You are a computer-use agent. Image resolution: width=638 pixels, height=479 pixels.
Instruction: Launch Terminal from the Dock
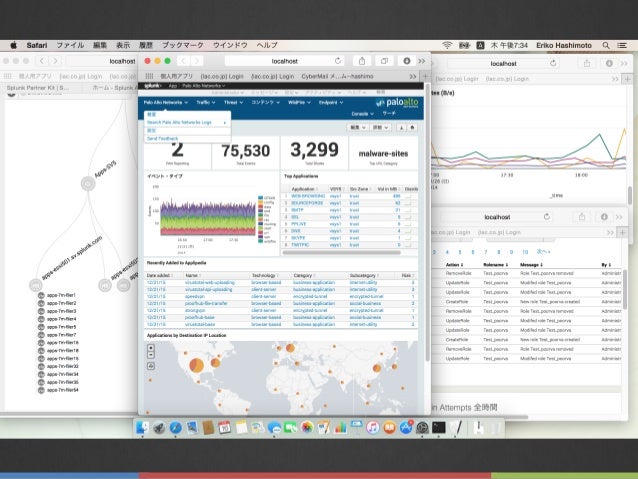coord(439,427)
